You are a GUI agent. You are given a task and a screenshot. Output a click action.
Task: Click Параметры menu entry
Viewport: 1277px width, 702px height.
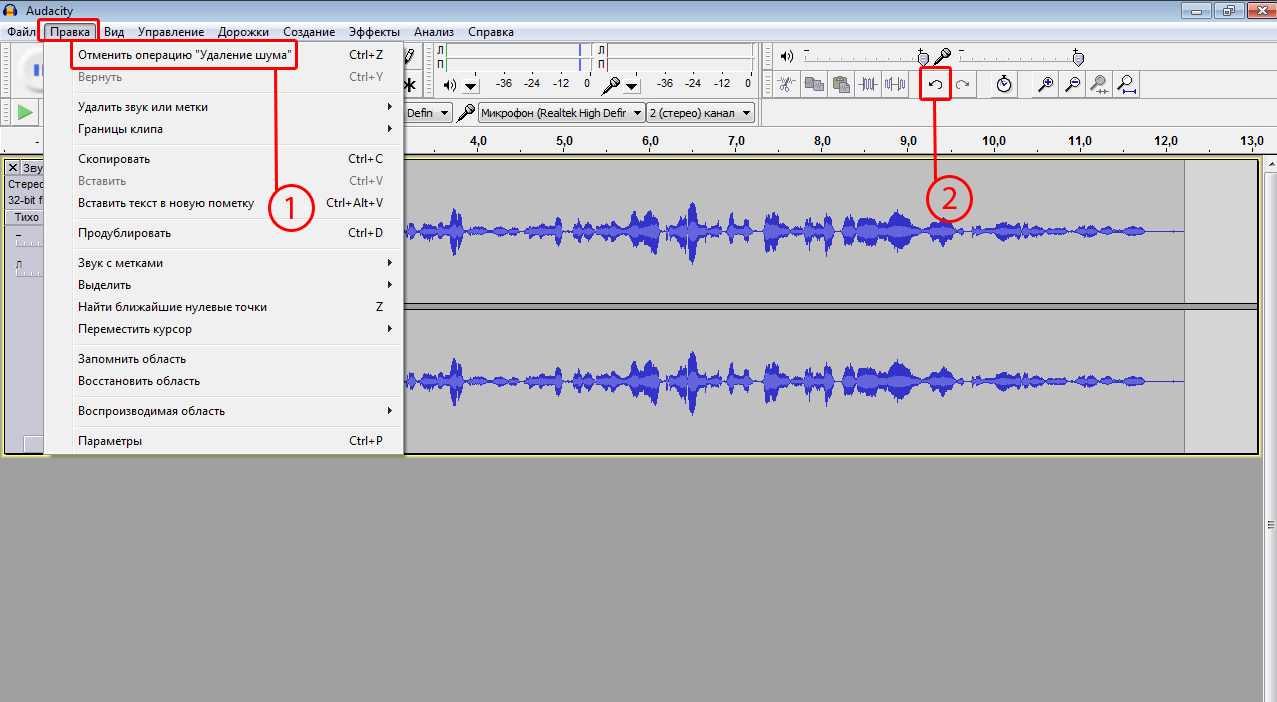point(110,441)
